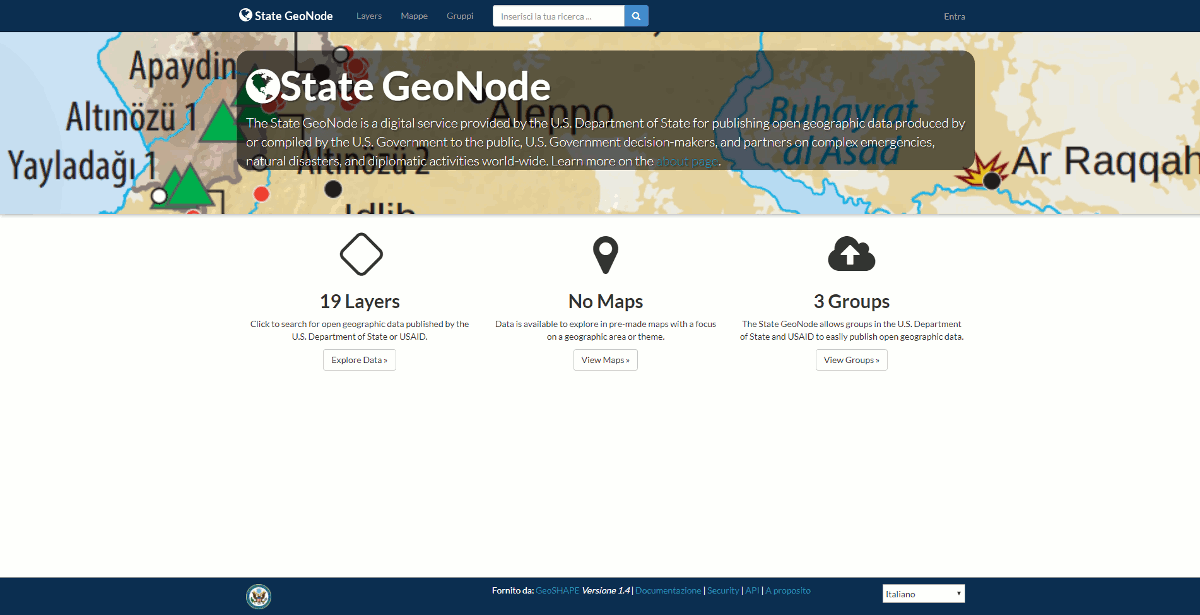
Task: Click the map pin Maps icon
Action: 605,255
